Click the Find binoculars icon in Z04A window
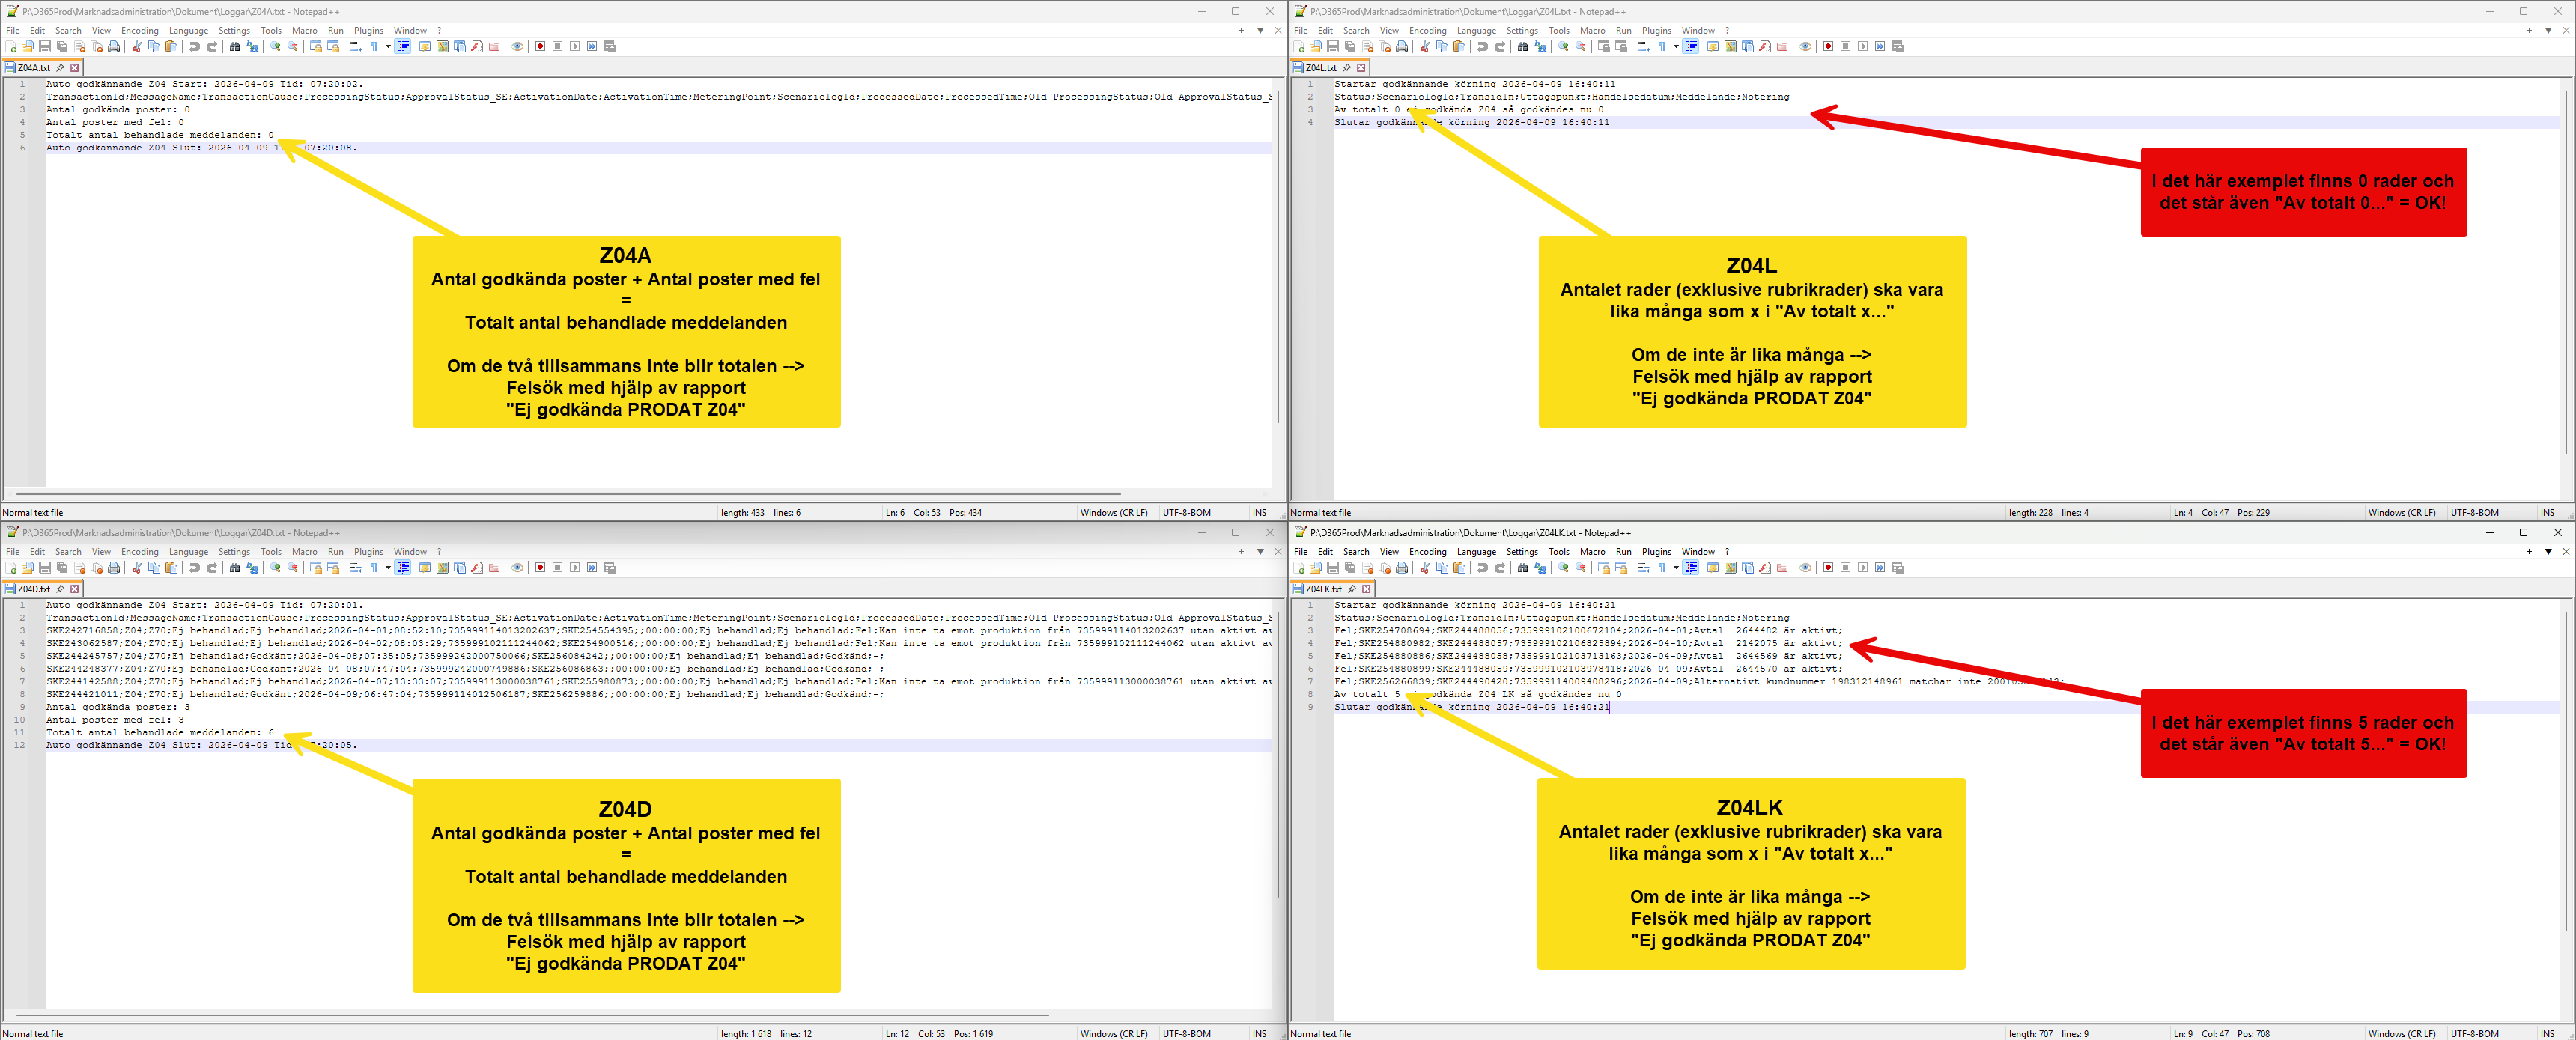Screen dimensions: 2576x1040 (x=235, y=46)
